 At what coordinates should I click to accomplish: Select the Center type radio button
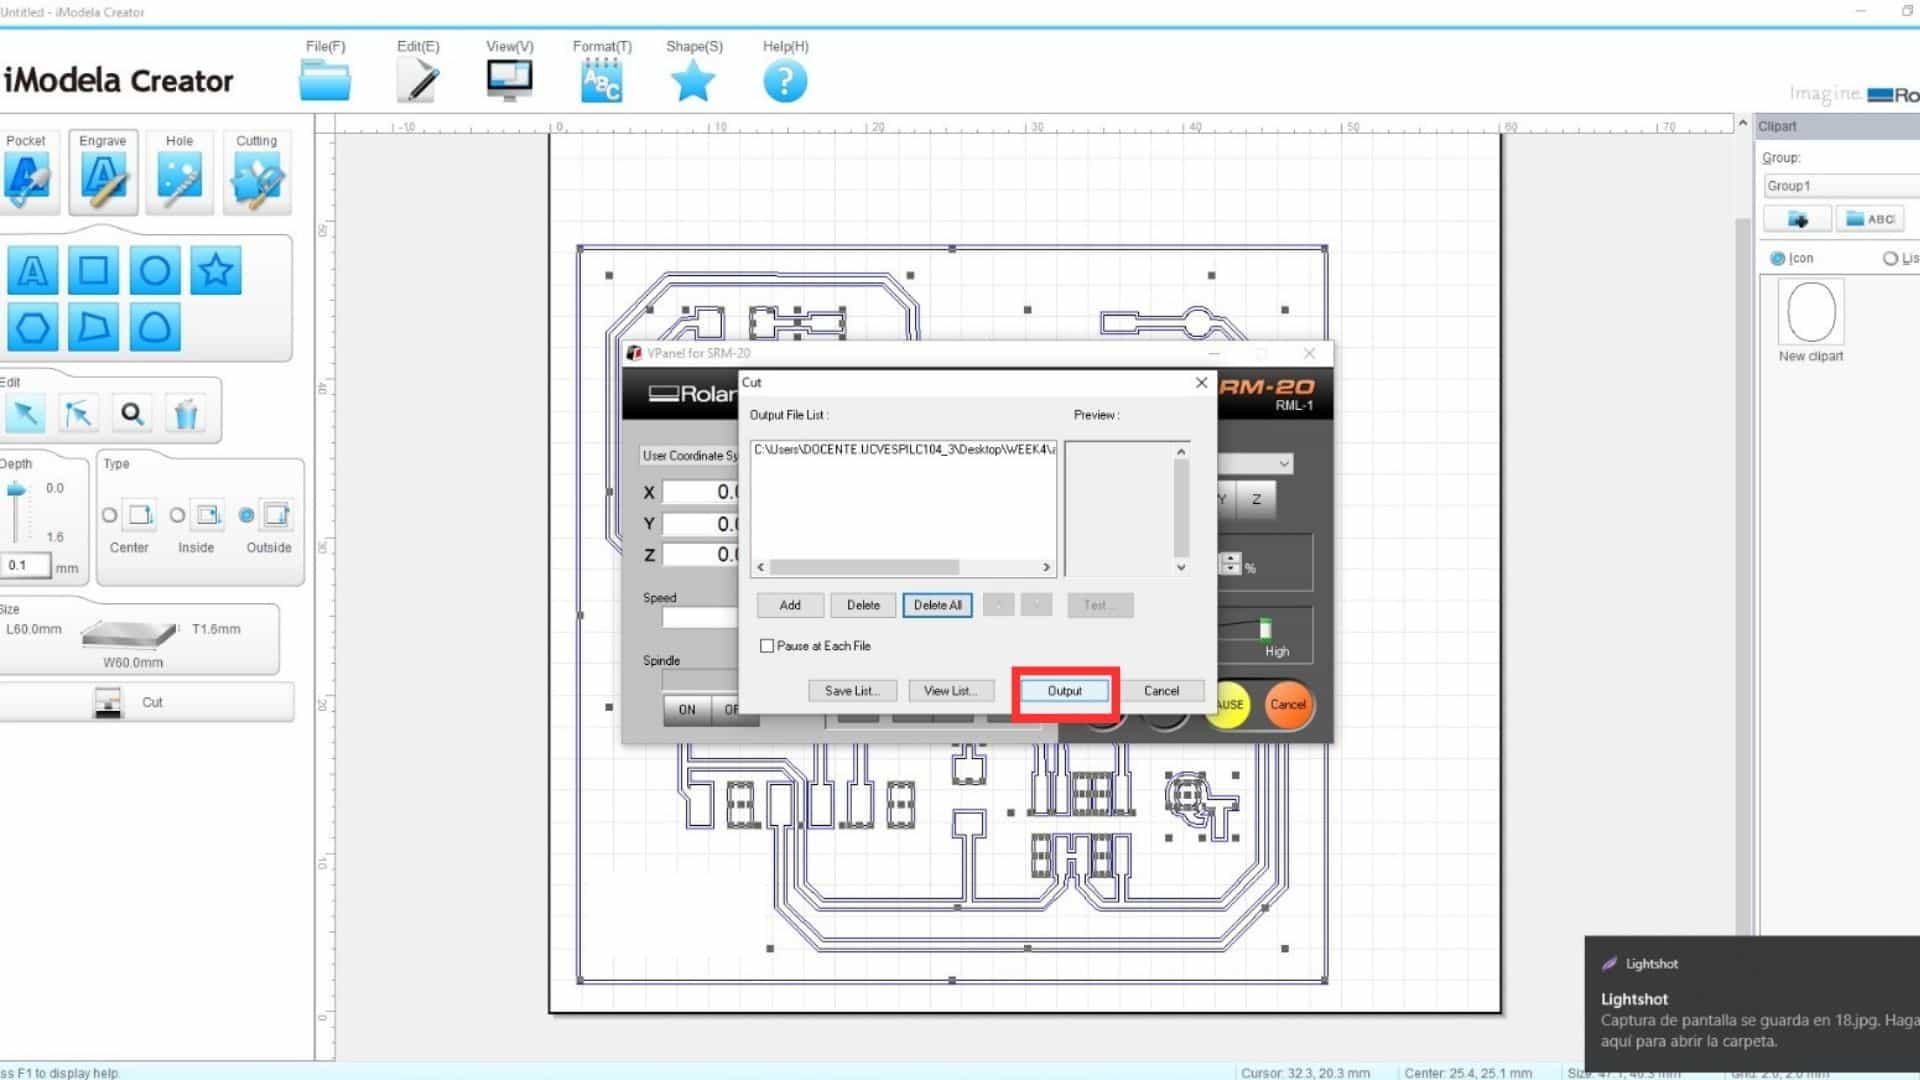point(109,516)
